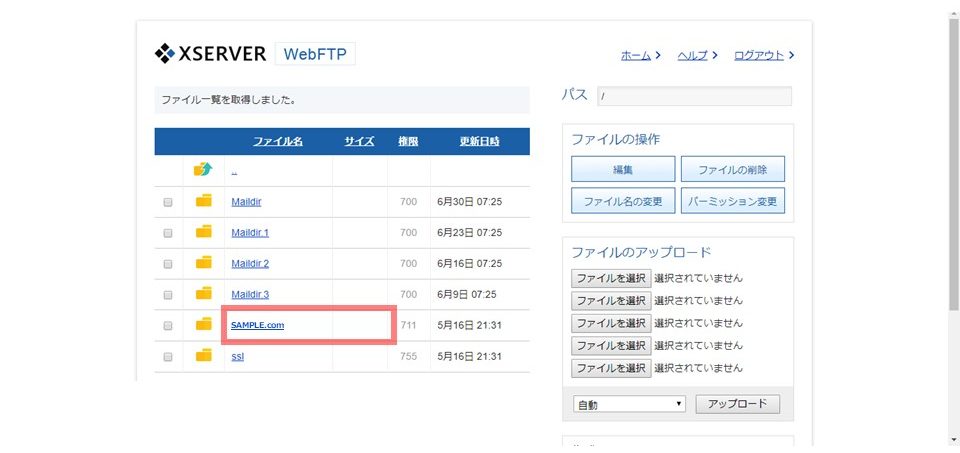Click the parent directory up-arrow folder icon
960x453 pixels.
203,169
